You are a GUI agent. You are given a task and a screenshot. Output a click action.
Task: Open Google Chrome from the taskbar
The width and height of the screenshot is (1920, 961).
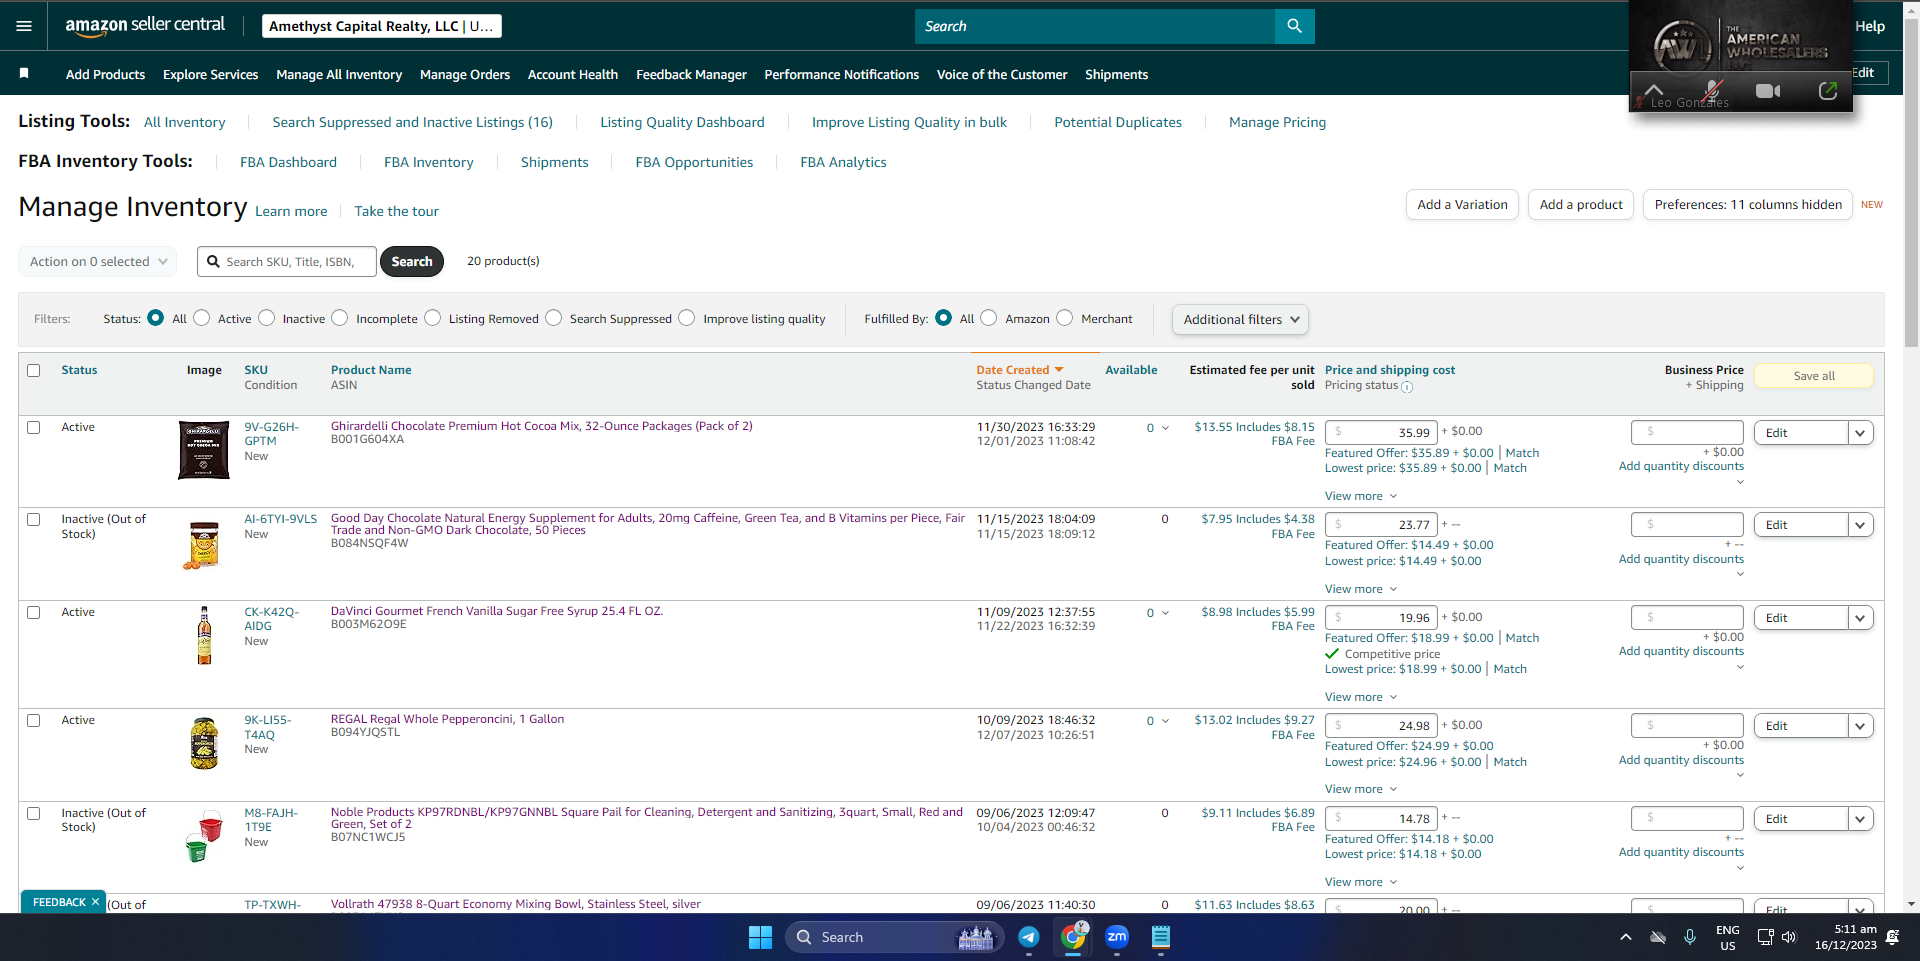[1073, 937]
